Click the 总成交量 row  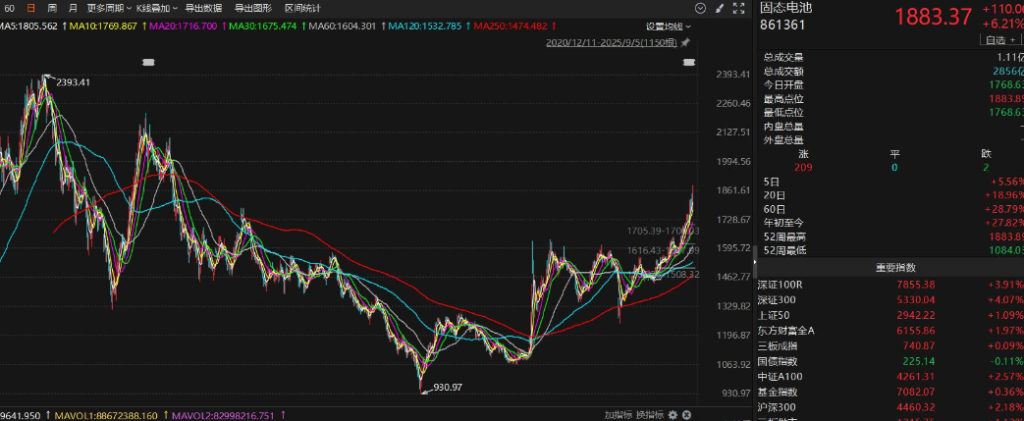(891, 57)
